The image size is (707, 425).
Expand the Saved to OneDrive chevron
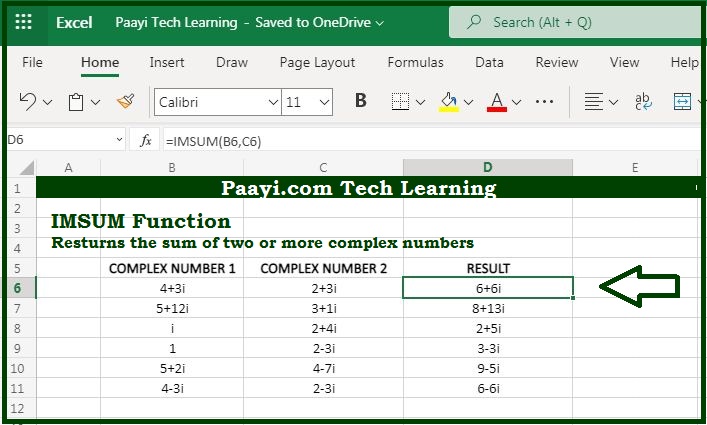[x=380, y=23]
